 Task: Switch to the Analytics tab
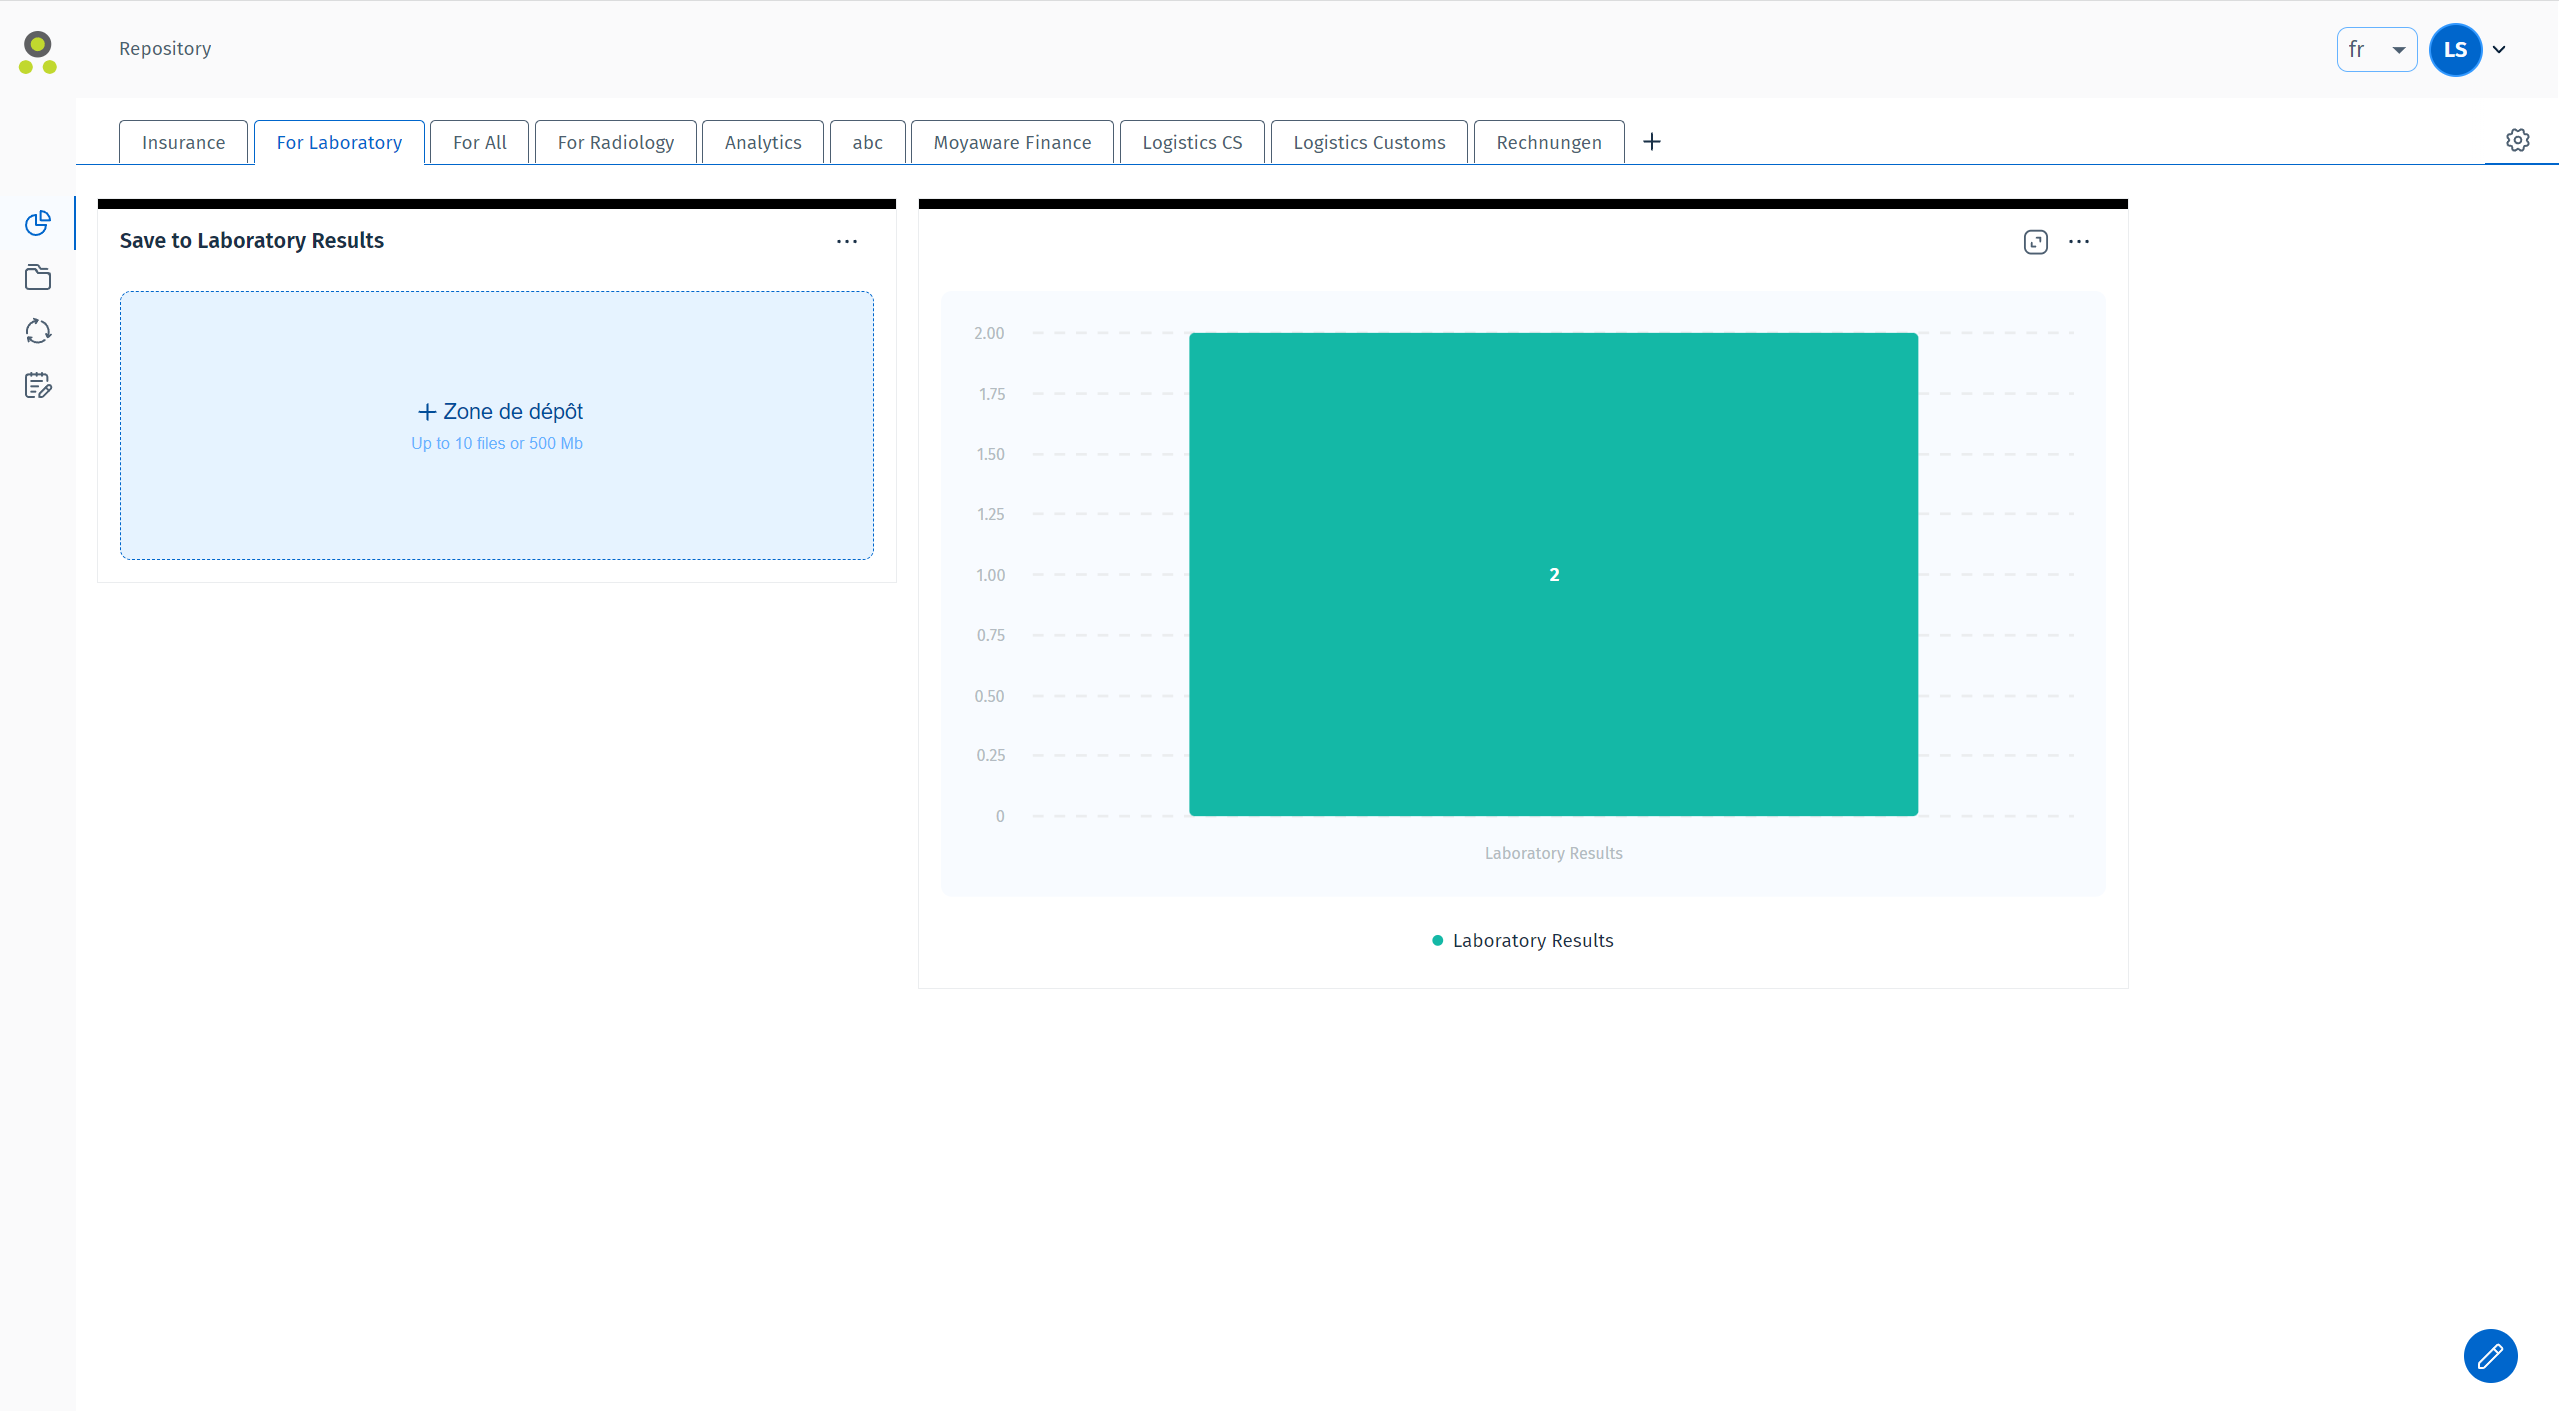(x=762, y=142)
